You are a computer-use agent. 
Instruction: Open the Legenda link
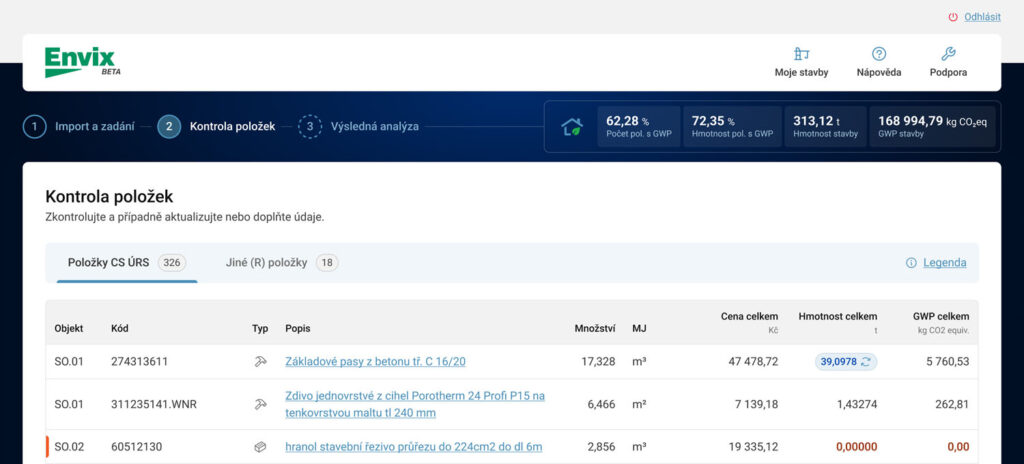944,263
